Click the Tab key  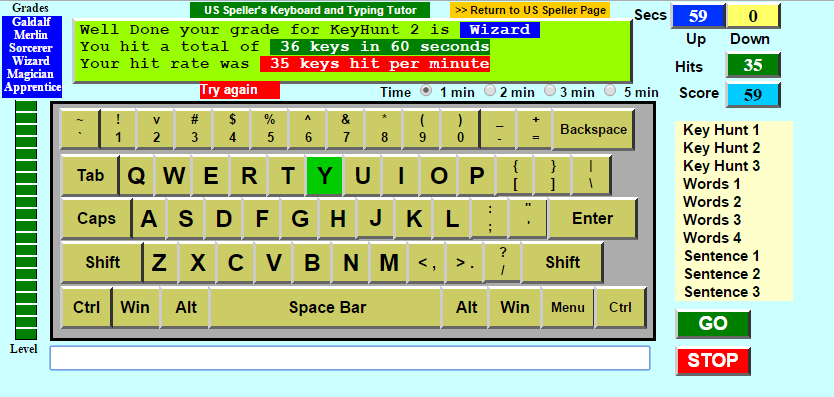coord(90,175)
